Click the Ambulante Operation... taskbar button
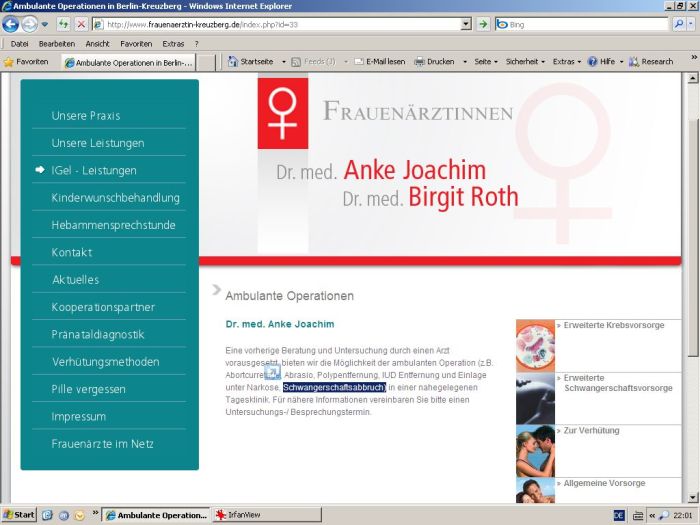 156,515
